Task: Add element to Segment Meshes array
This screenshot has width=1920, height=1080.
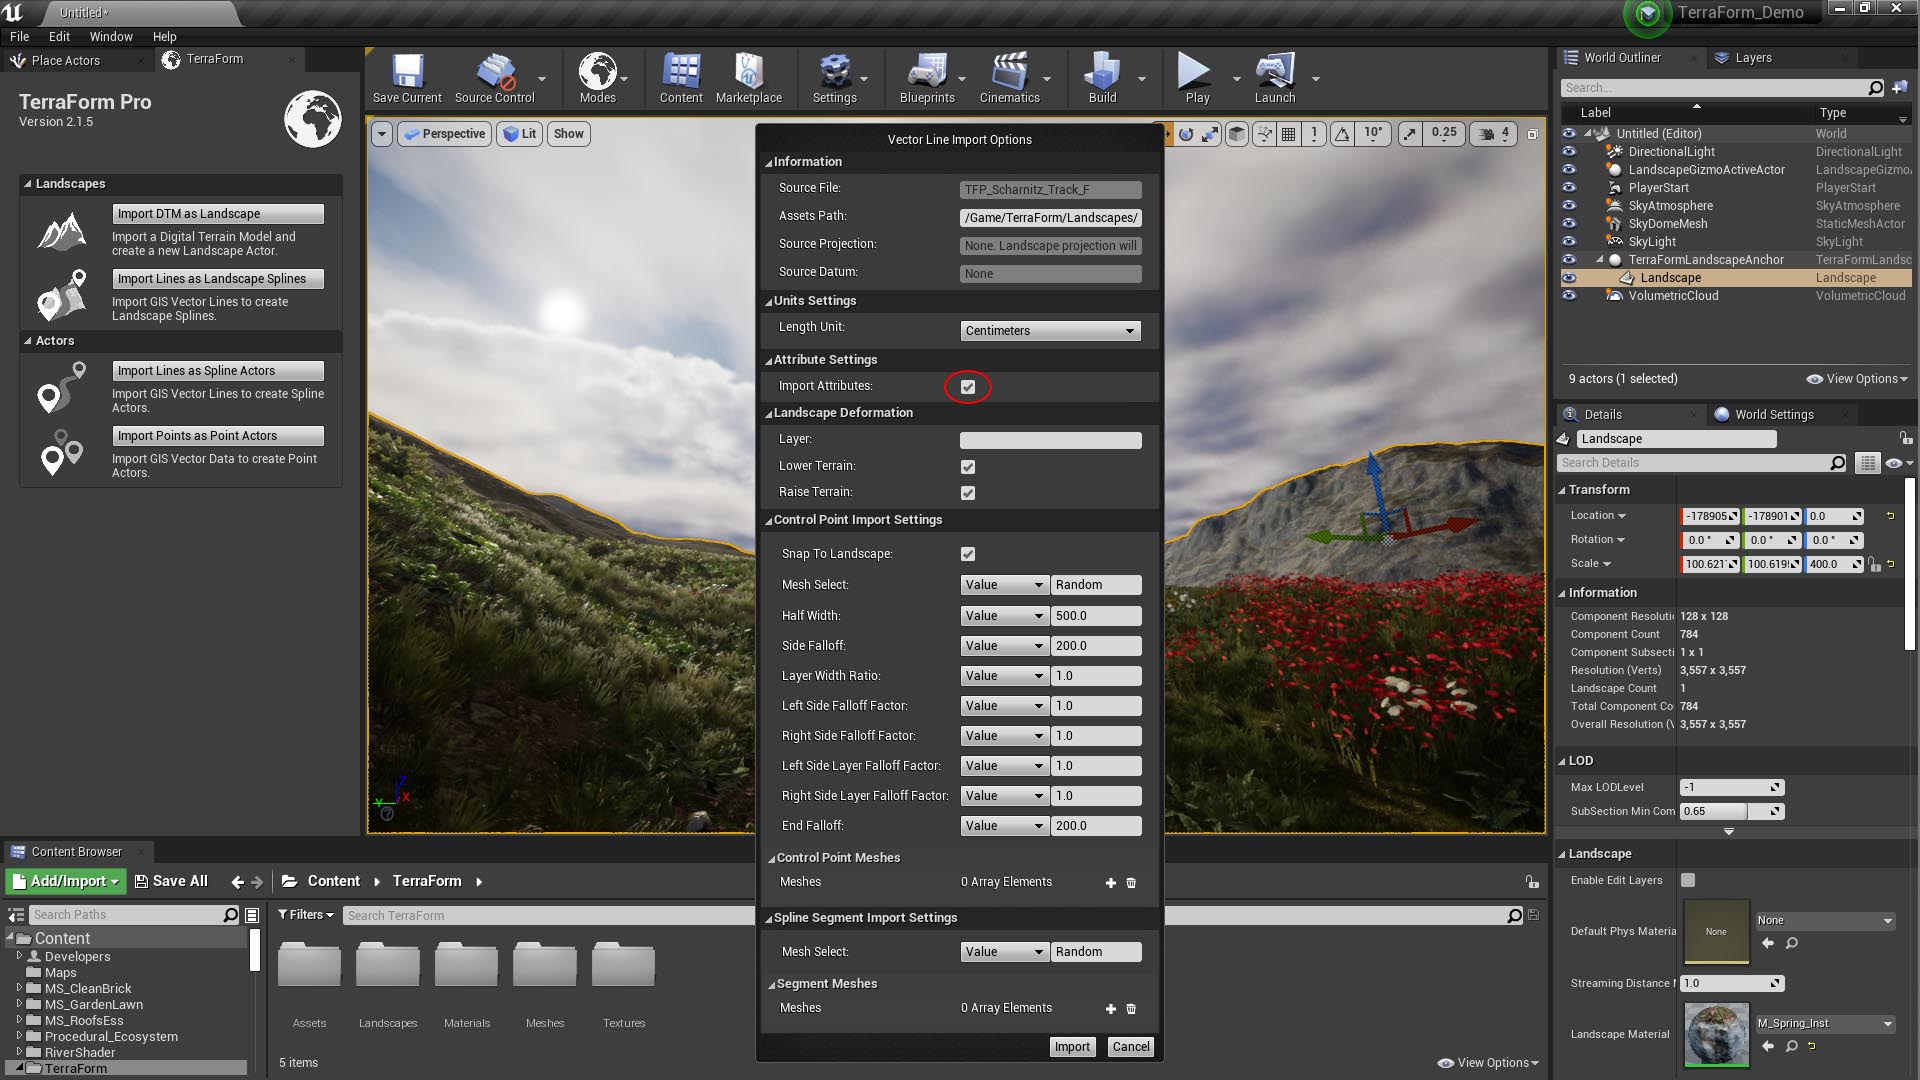Action: point(1110,1009)
